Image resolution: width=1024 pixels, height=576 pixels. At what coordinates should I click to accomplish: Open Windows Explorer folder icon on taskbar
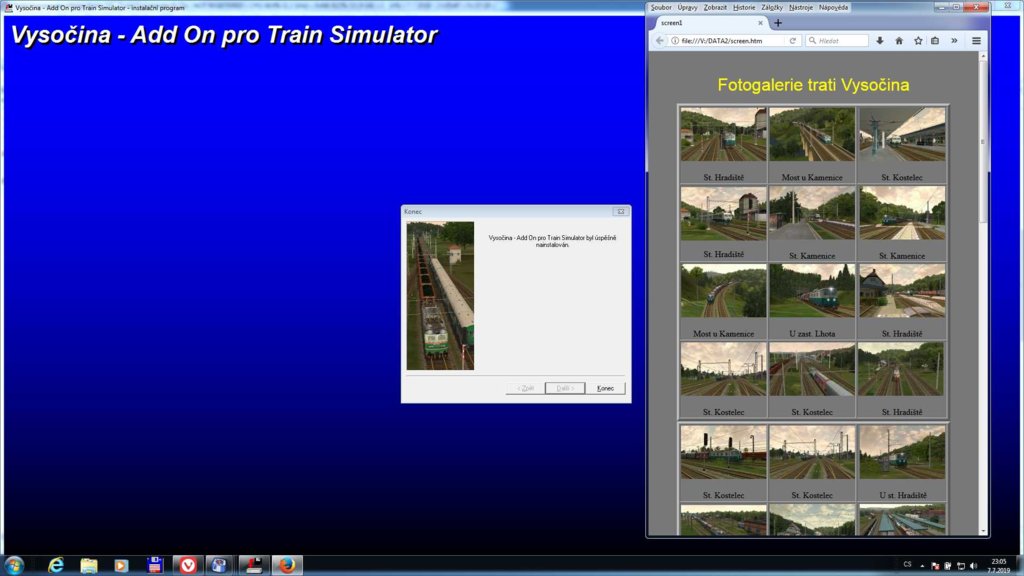[89, 565]
